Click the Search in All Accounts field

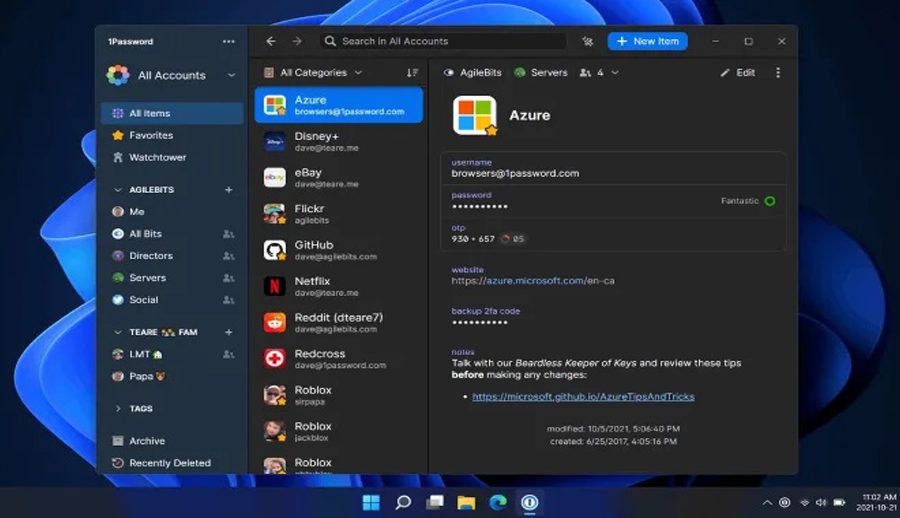pos(445,41)
